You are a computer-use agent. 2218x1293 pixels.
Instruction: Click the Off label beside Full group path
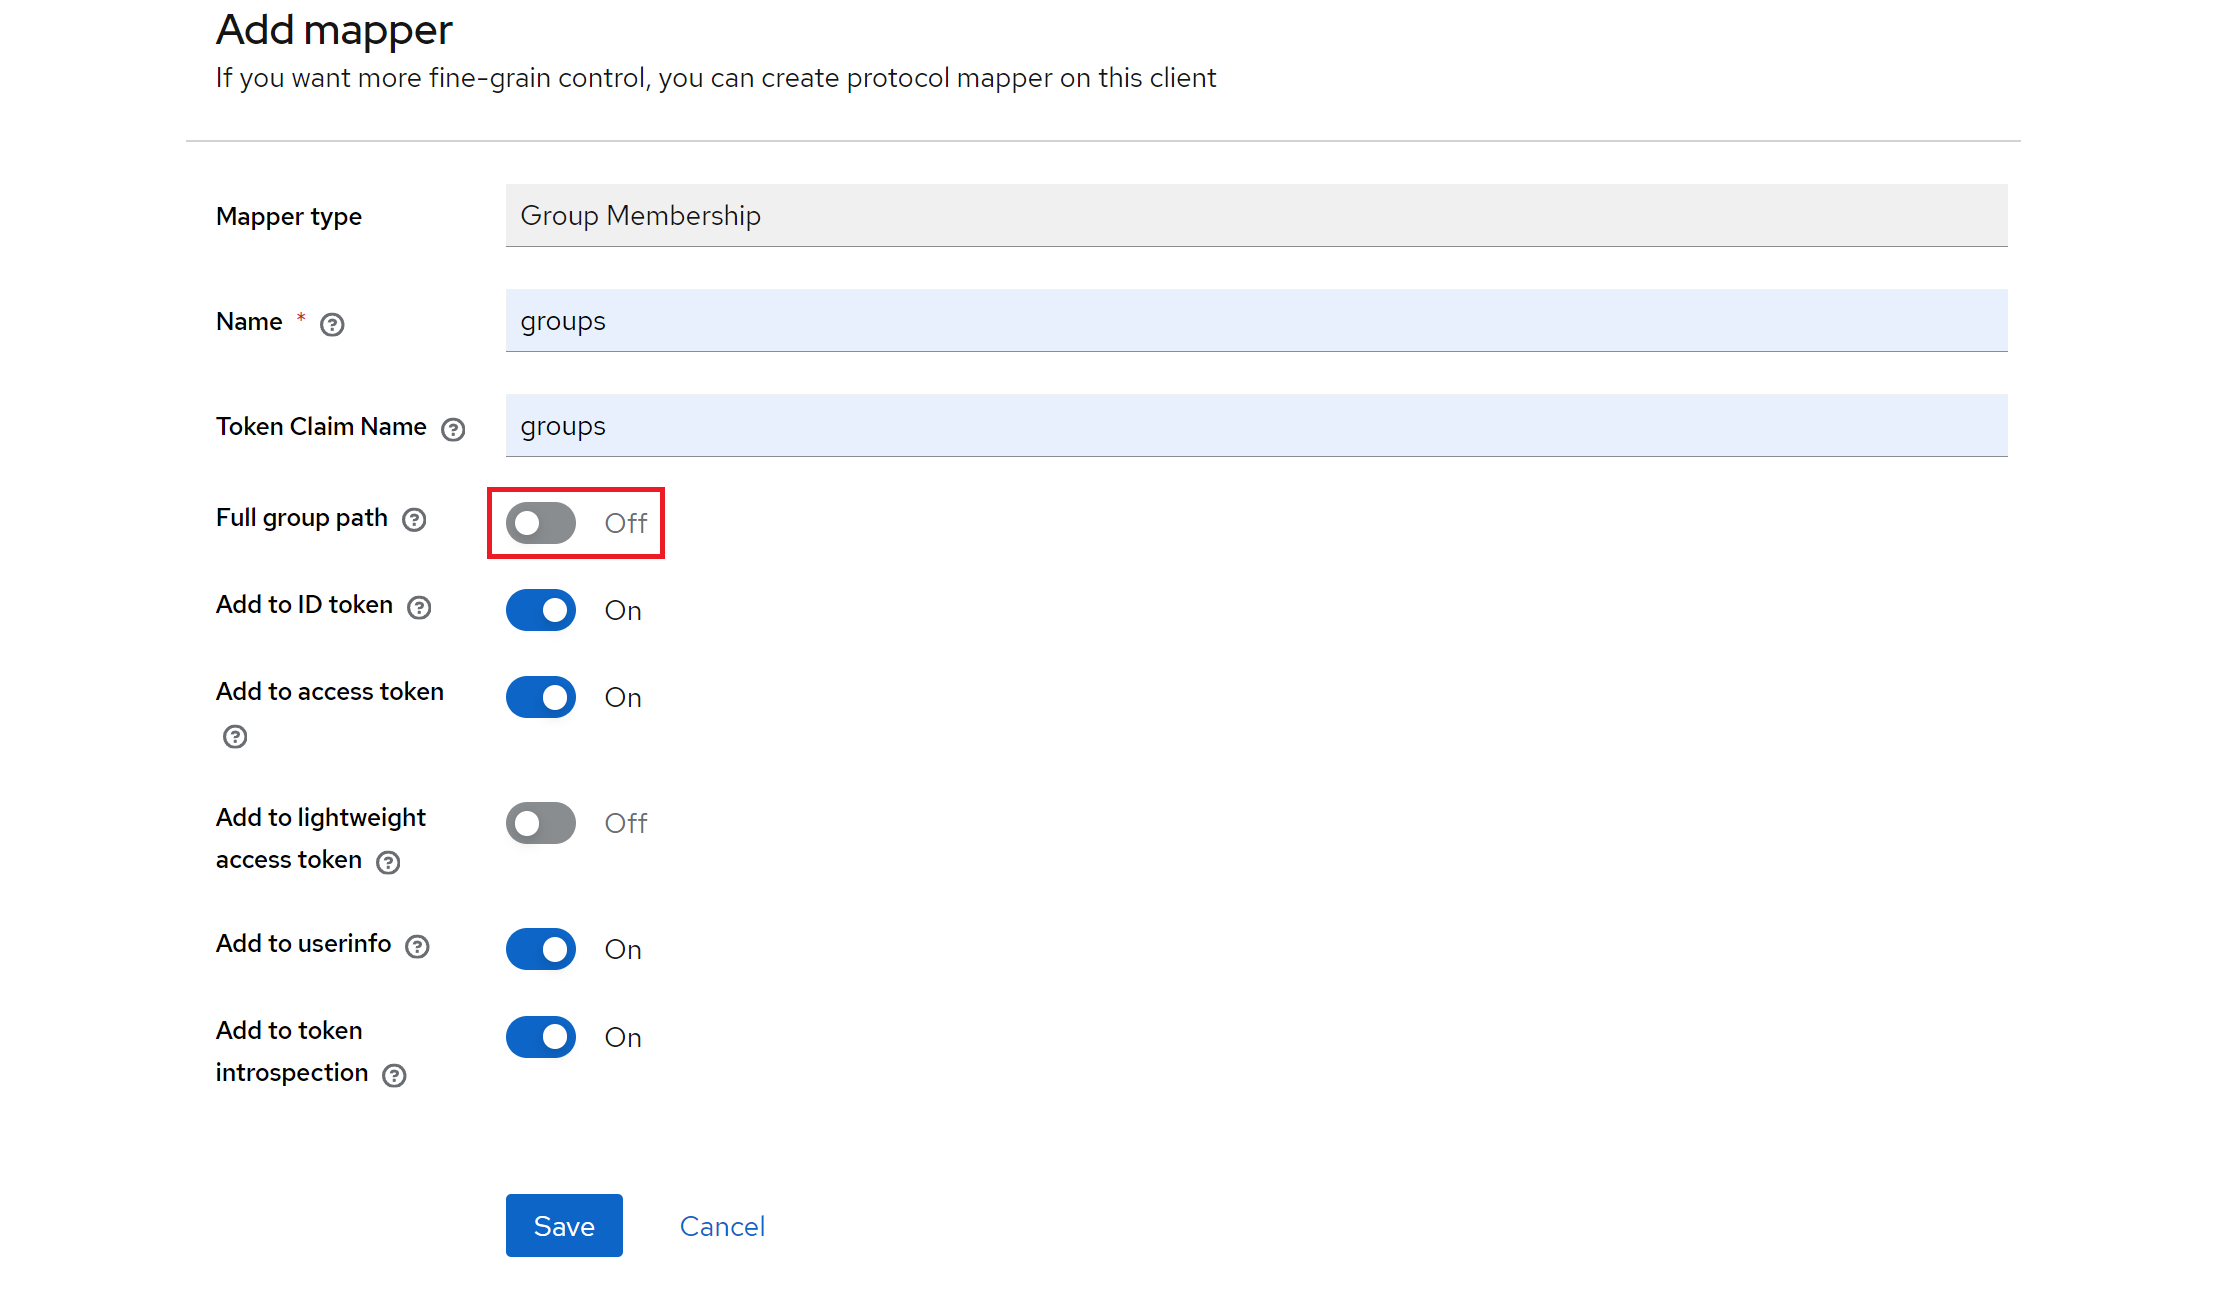pos(626,523)
